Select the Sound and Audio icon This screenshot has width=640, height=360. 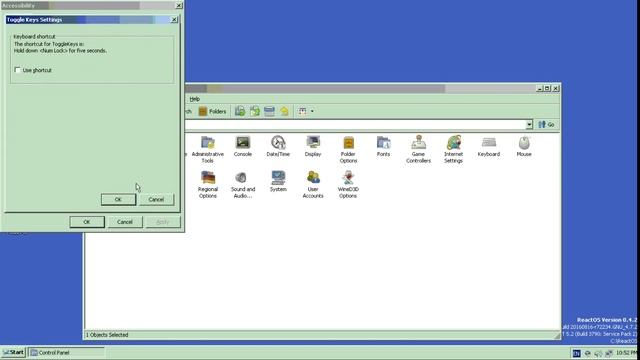(243, 184)
